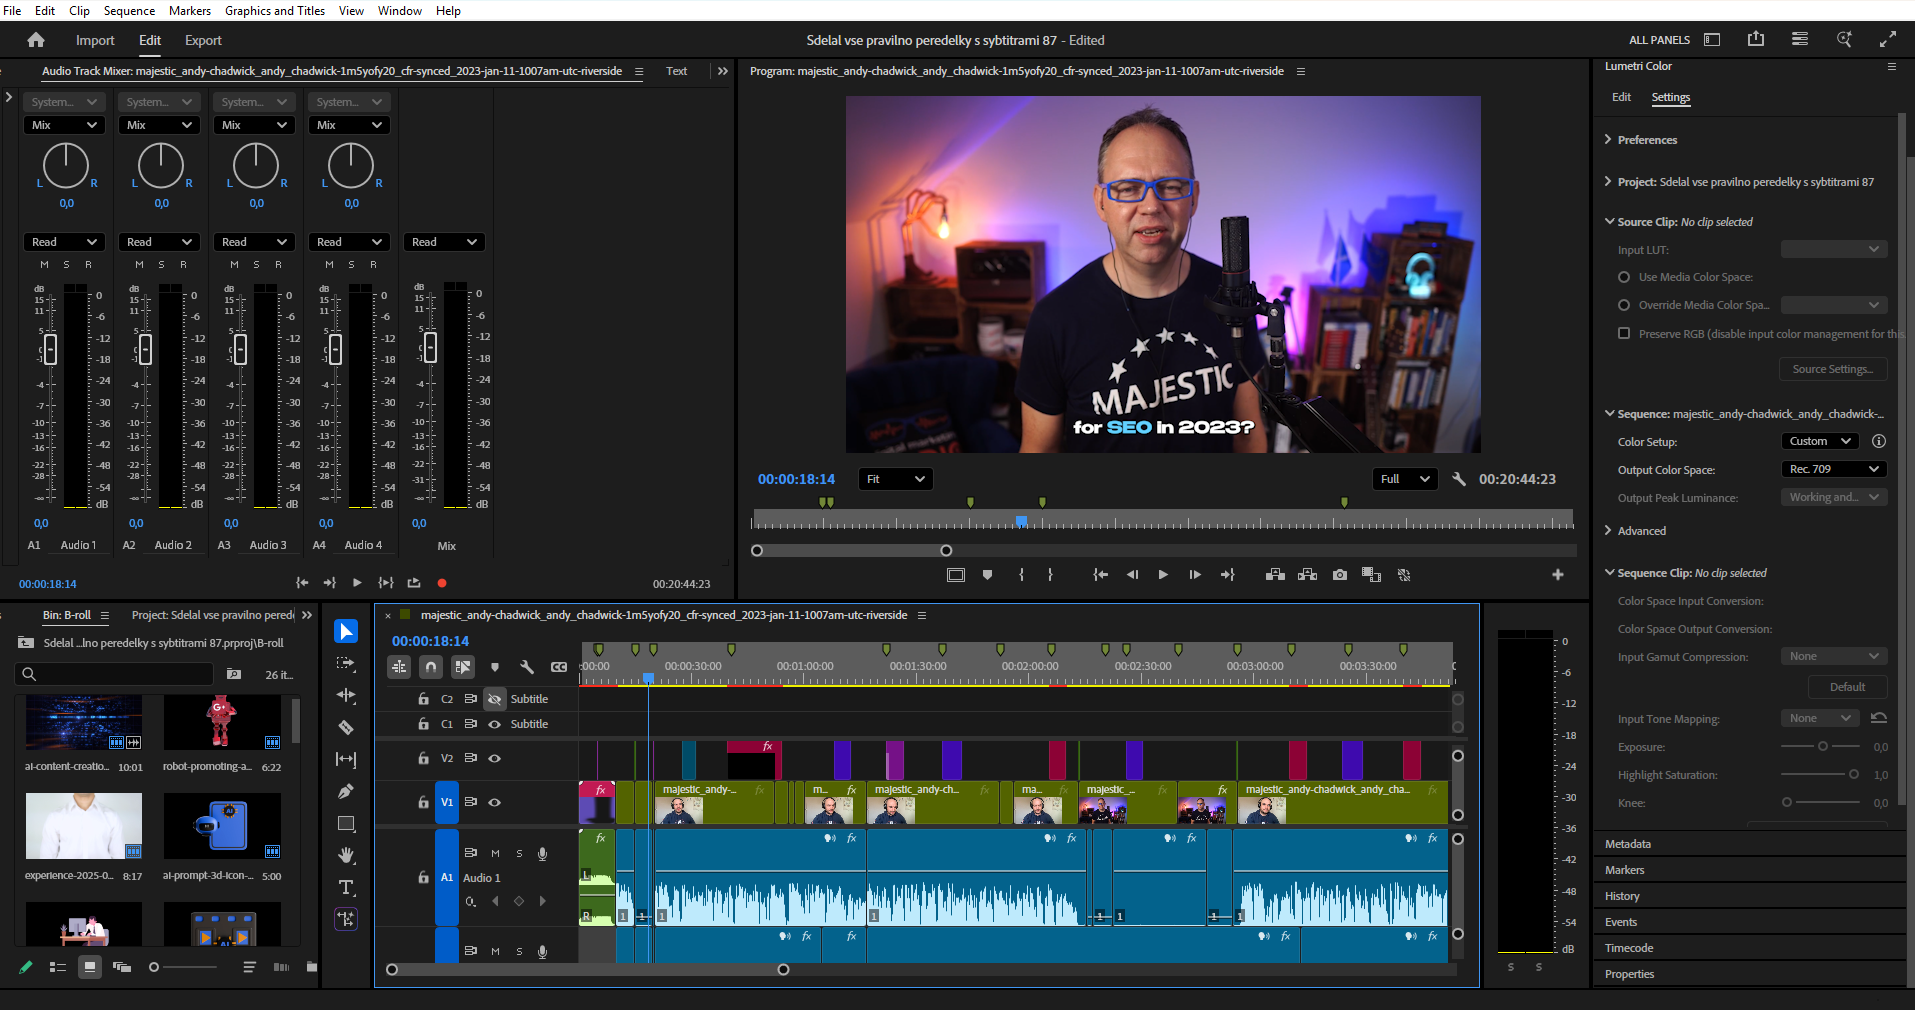Select the Hand tool
Screen dimensions: 1915x1010
point(346,855)
